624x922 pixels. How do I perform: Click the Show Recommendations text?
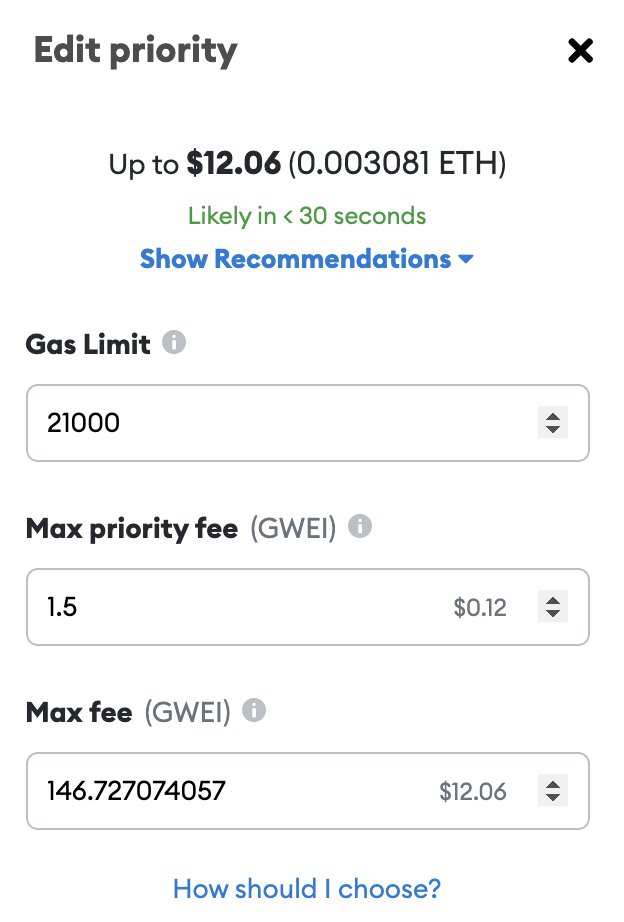(x=295, y=258)
